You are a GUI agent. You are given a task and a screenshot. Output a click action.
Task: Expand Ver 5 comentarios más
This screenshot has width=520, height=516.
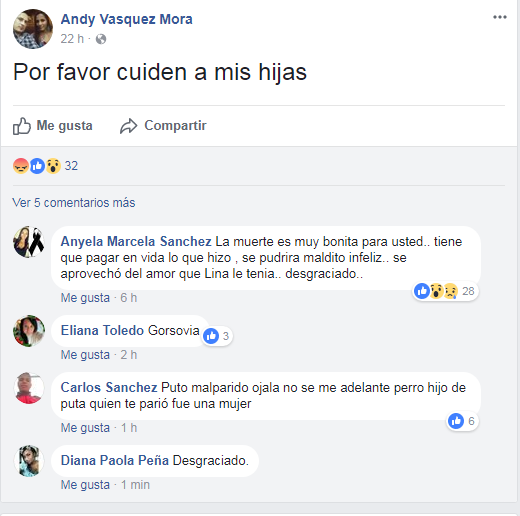[x=74, y=203]
